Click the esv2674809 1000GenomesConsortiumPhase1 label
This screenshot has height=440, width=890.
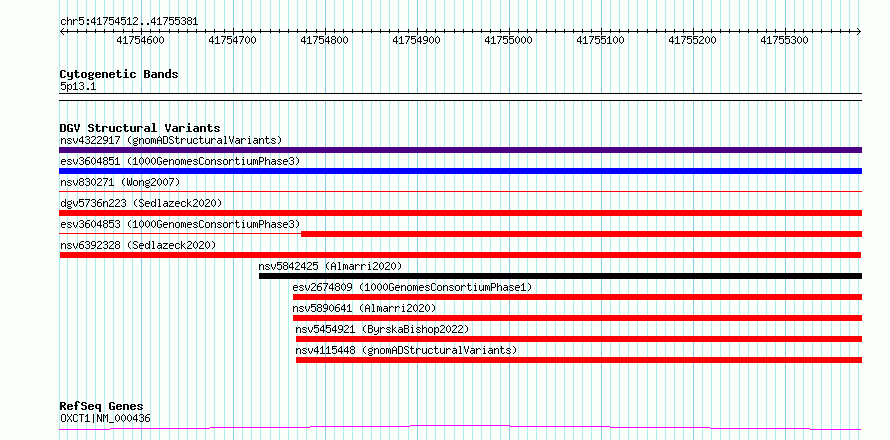pyautogui.click(x=413, y=287)
